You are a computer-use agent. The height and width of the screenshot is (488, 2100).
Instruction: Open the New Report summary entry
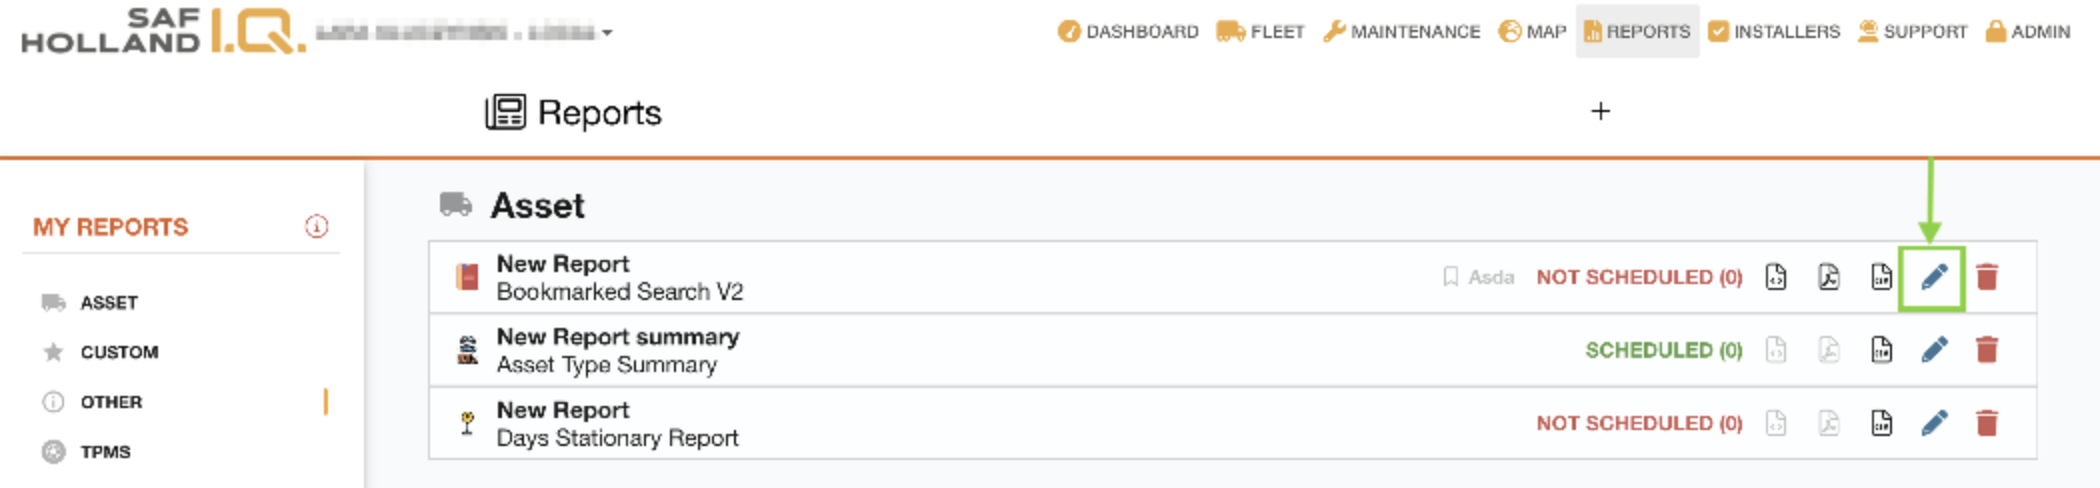coord(617,338)
